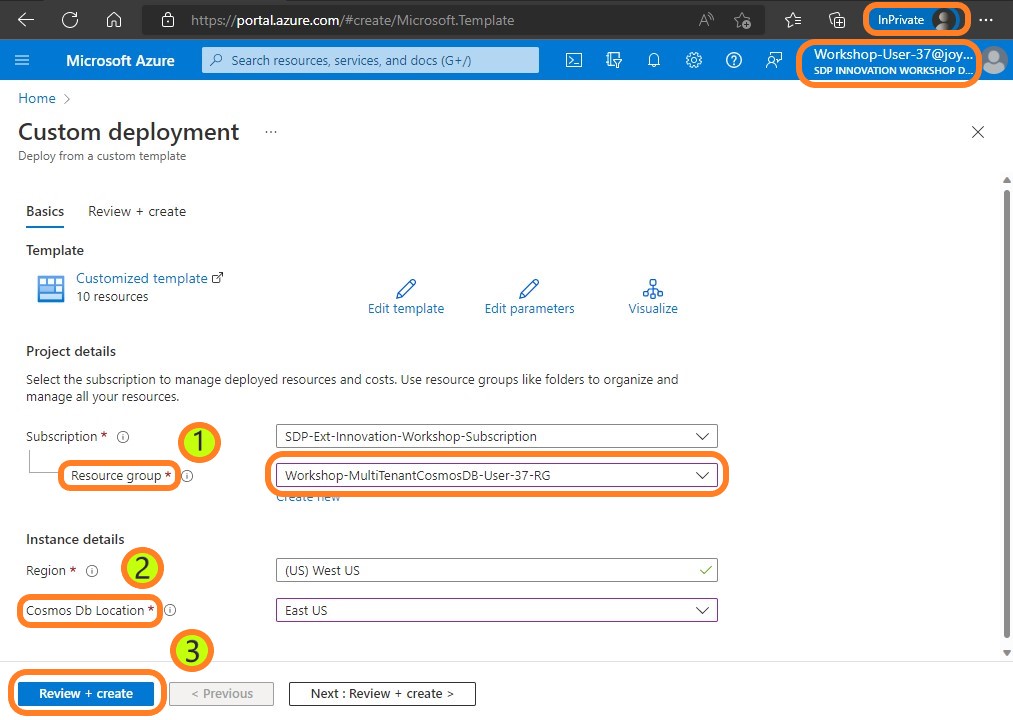
Task: Expand the Subscription dropdown
Action: (496, 436)
